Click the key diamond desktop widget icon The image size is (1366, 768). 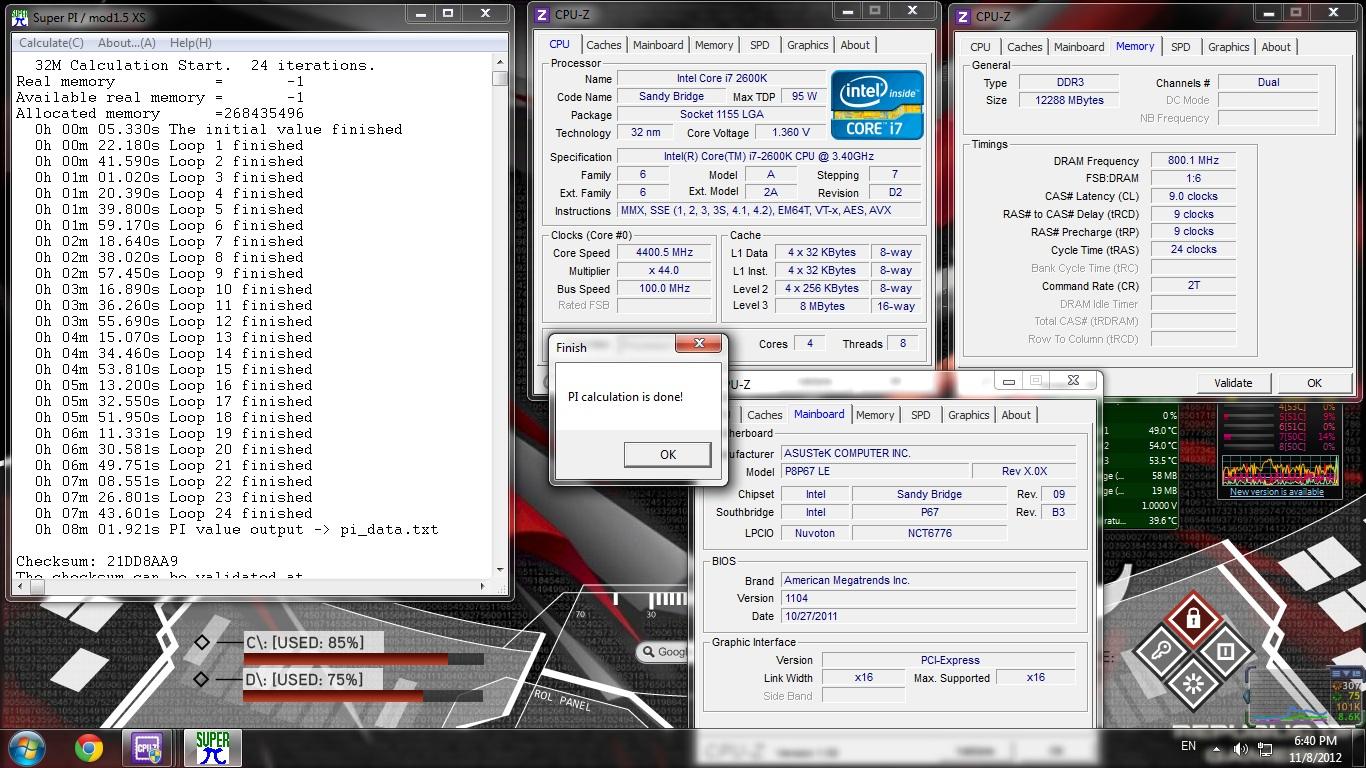click(x=1160, y=652)
